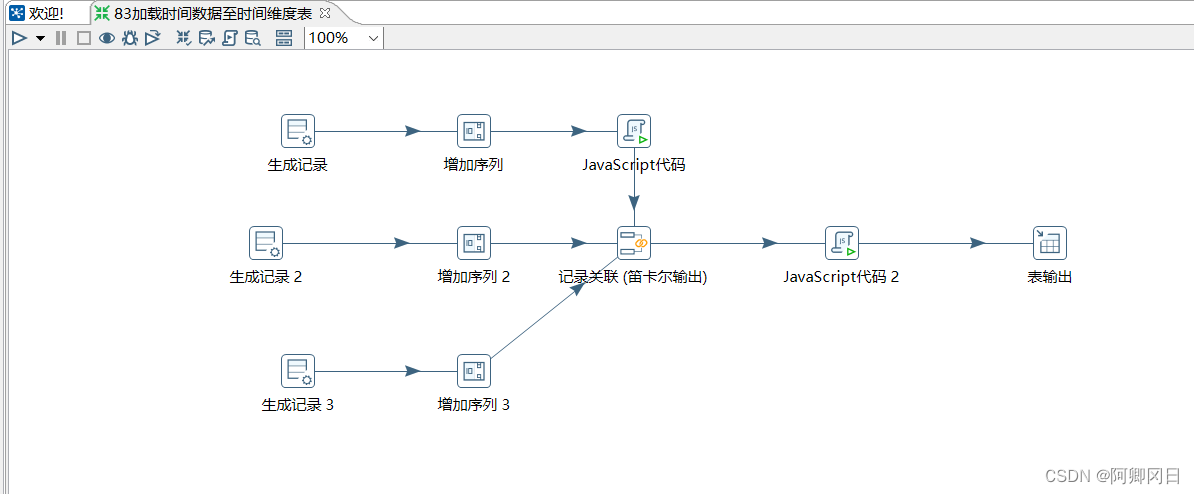Viewport: 1194px width, 494px height.
Task: Run the transformation with play button
Action: click(18, 38)
